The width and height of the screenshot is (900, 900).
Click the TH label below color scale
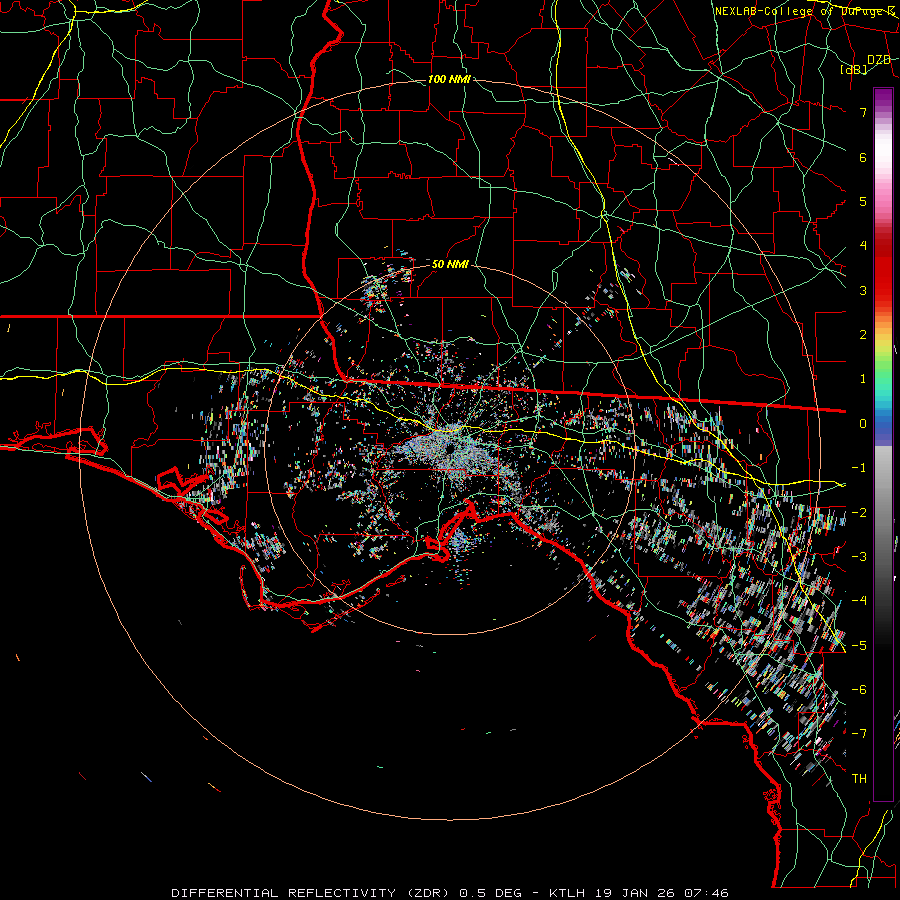859,779
